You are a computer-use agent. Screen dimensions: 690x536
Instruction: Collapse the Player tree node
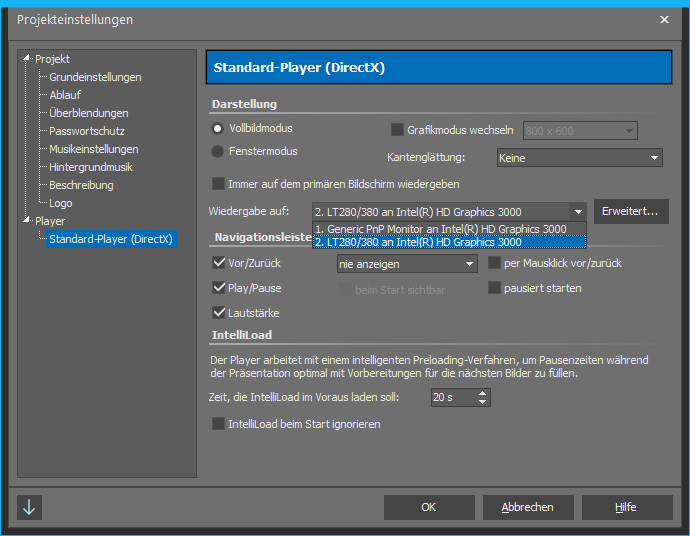click(27, 221)
